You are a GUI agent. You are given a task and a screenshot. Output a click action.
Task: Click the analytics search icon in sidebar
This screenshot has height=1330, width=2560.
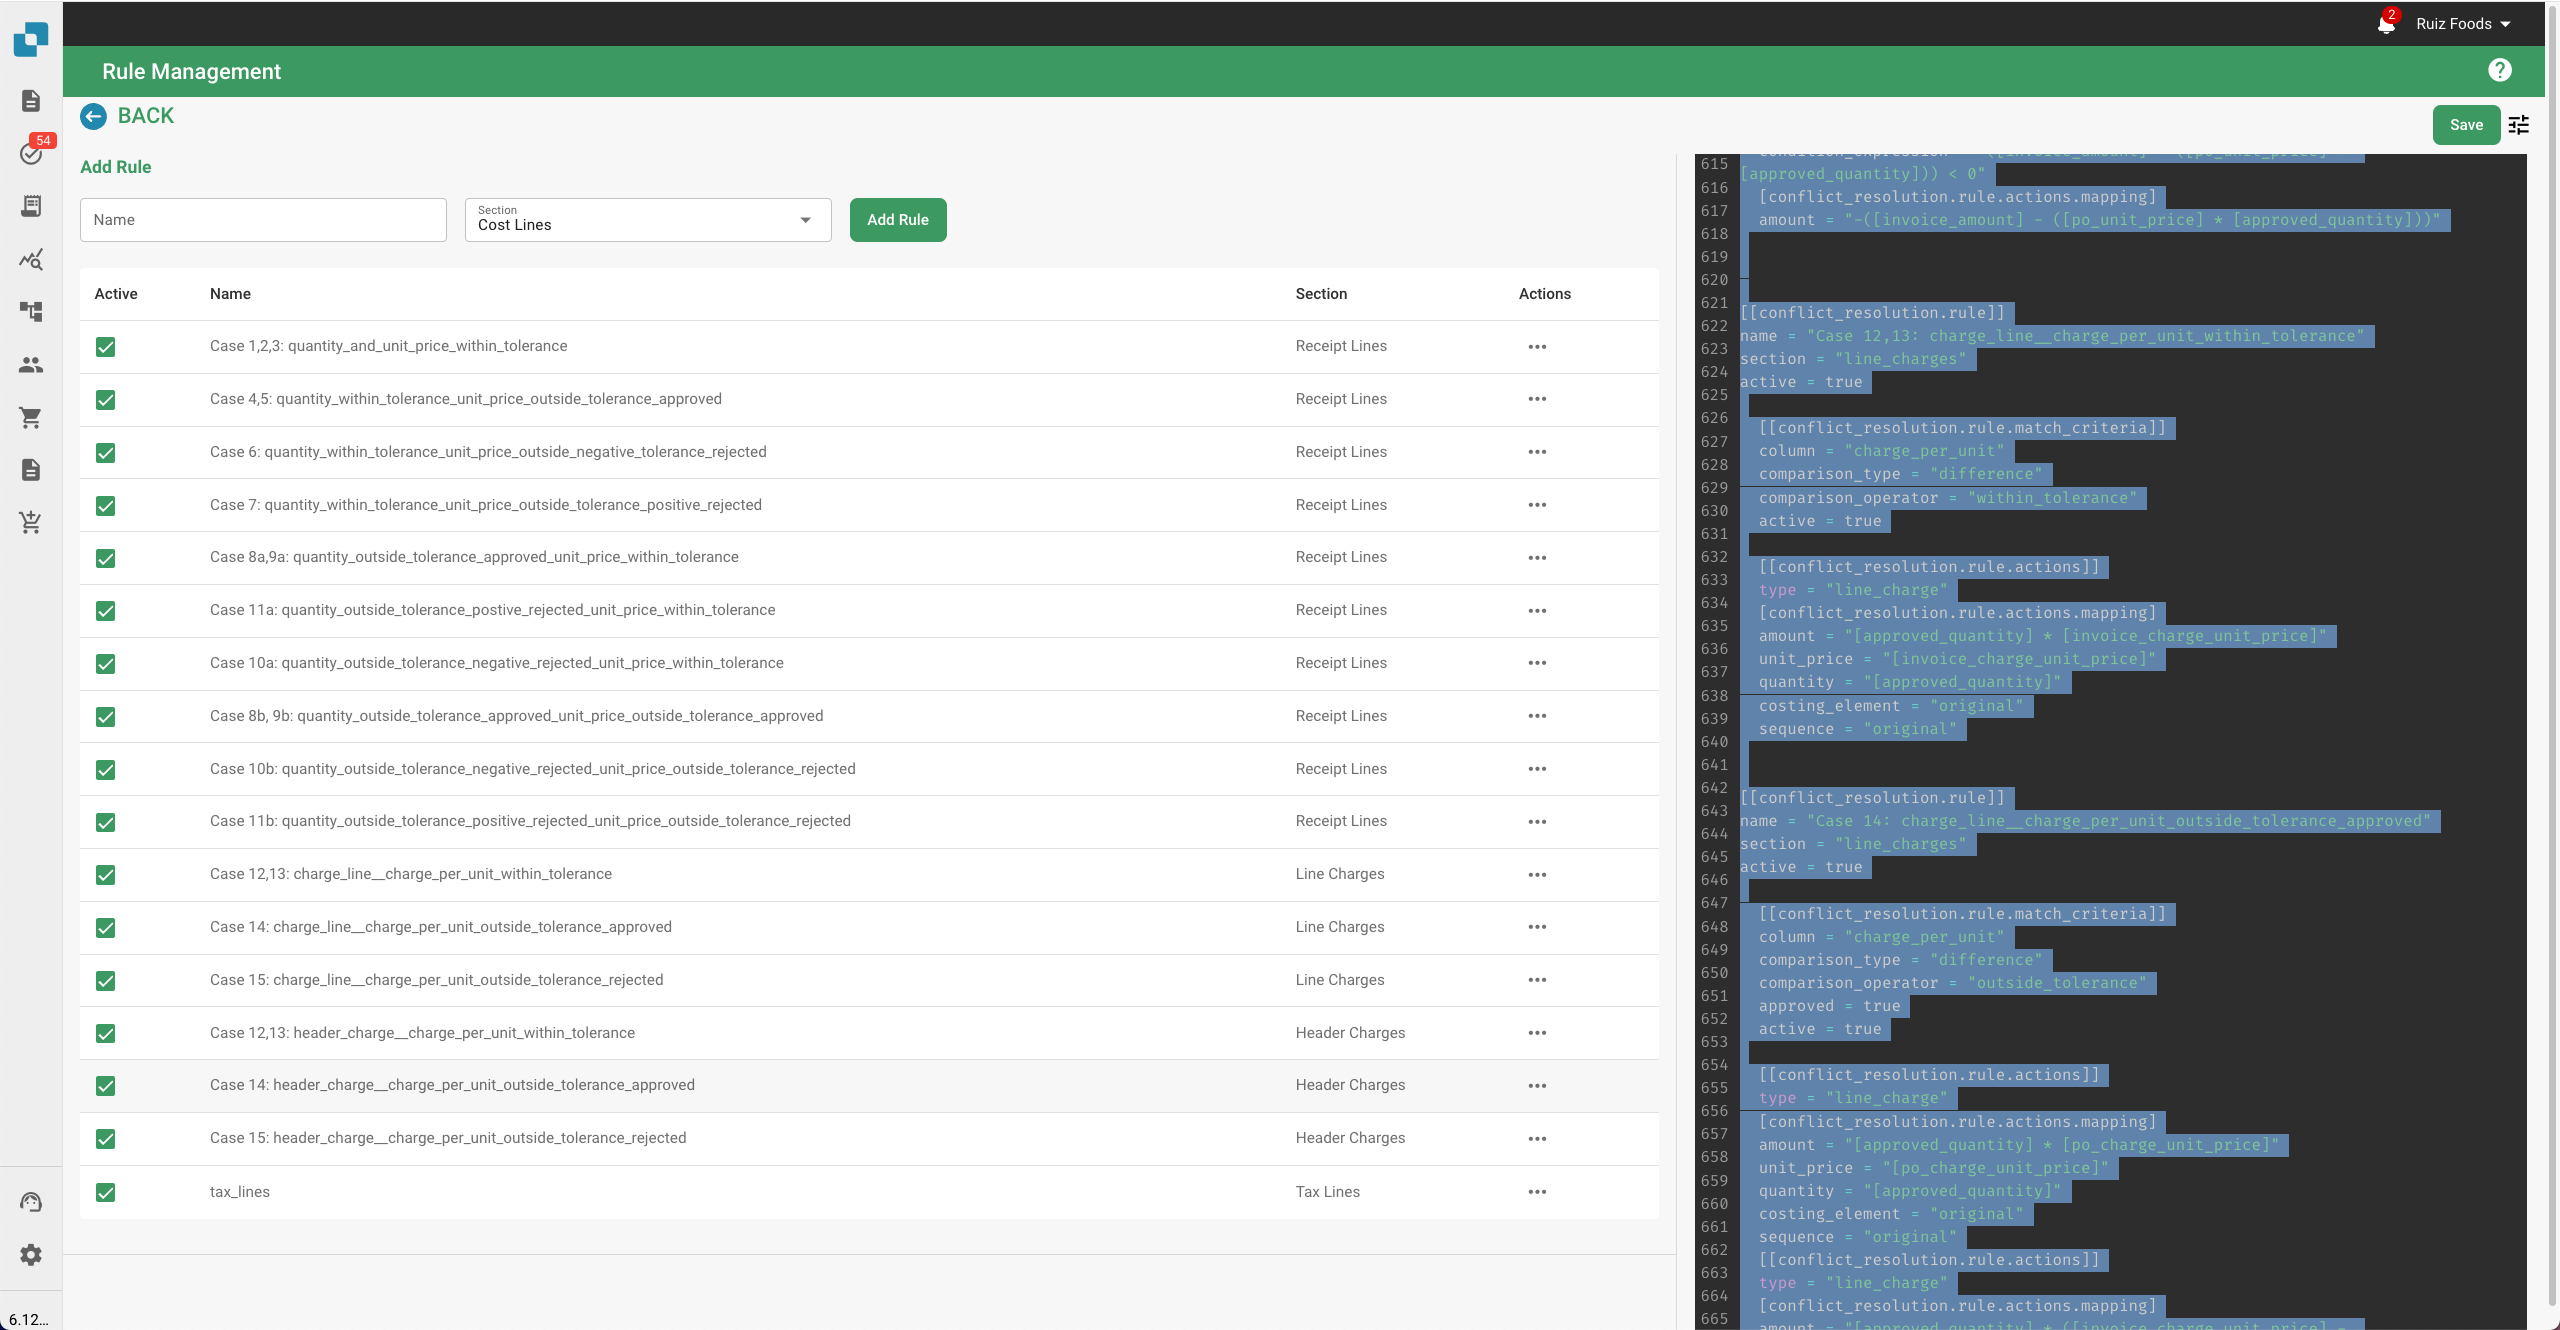point(30,259)
